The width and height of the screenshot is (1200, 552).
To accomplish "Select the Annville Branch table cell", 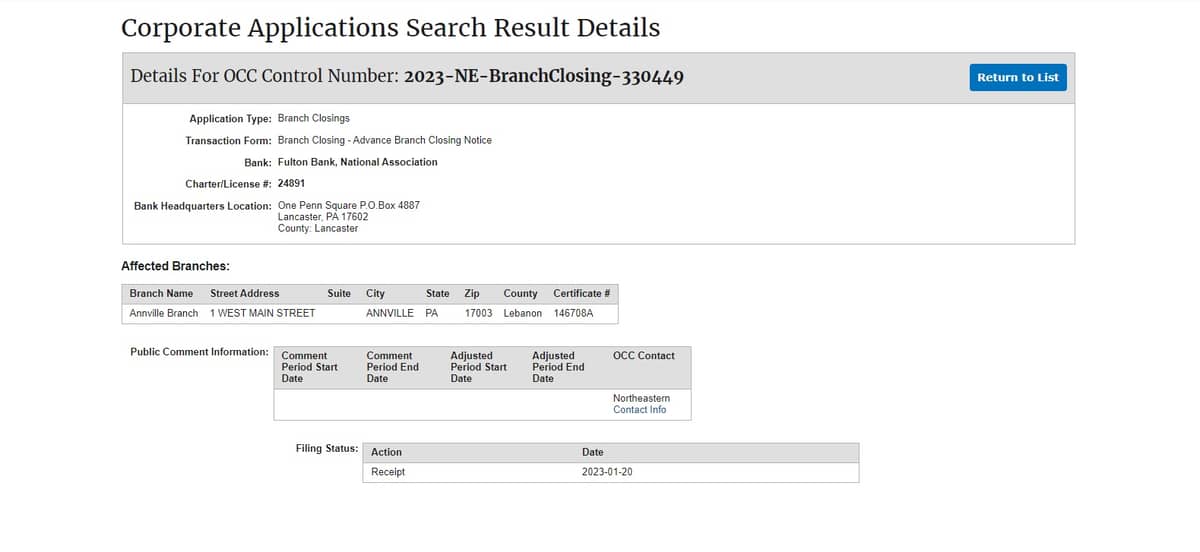I will (164, 313).
